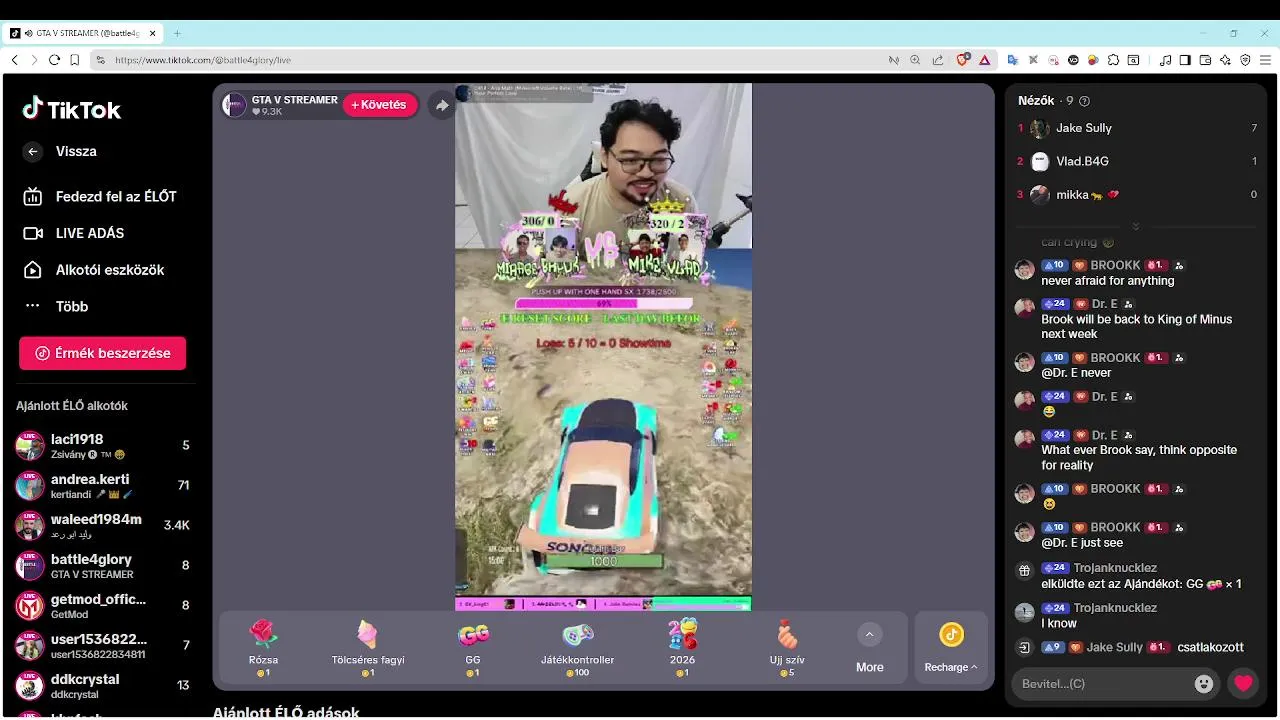Open the Leo AI sparkle icon
This screenshot has width=1280, height=720.
coord(1225,60)
